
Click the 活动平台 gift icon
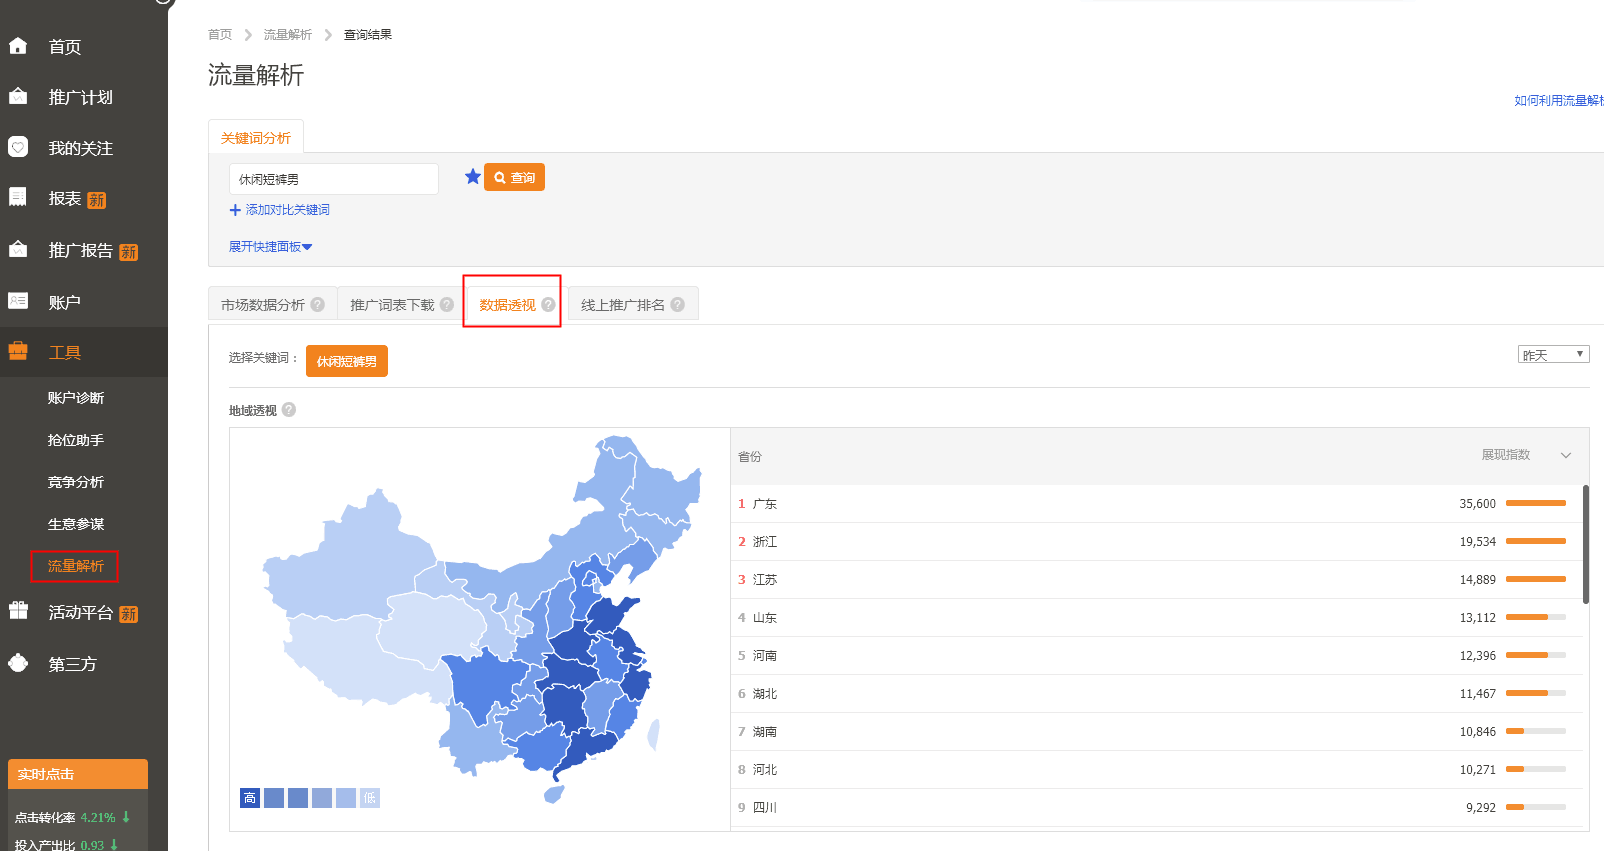coord(18,611)
